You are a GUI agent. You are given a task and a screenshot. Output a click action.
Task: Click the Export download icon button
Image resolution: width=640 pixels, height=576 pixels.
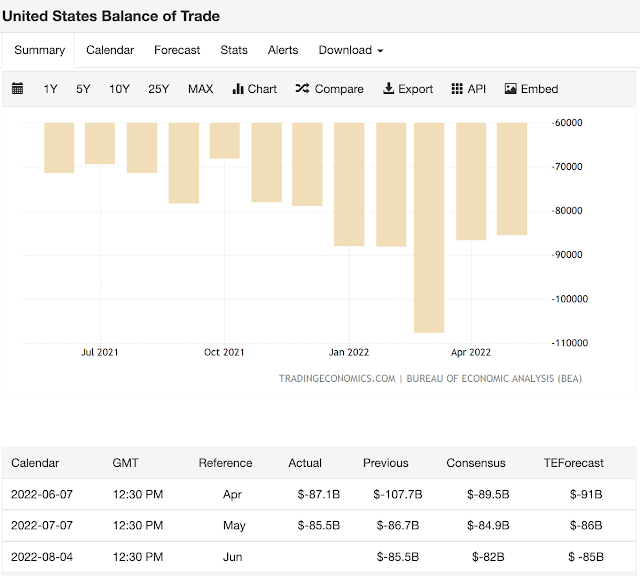click(x=408, y=89)
